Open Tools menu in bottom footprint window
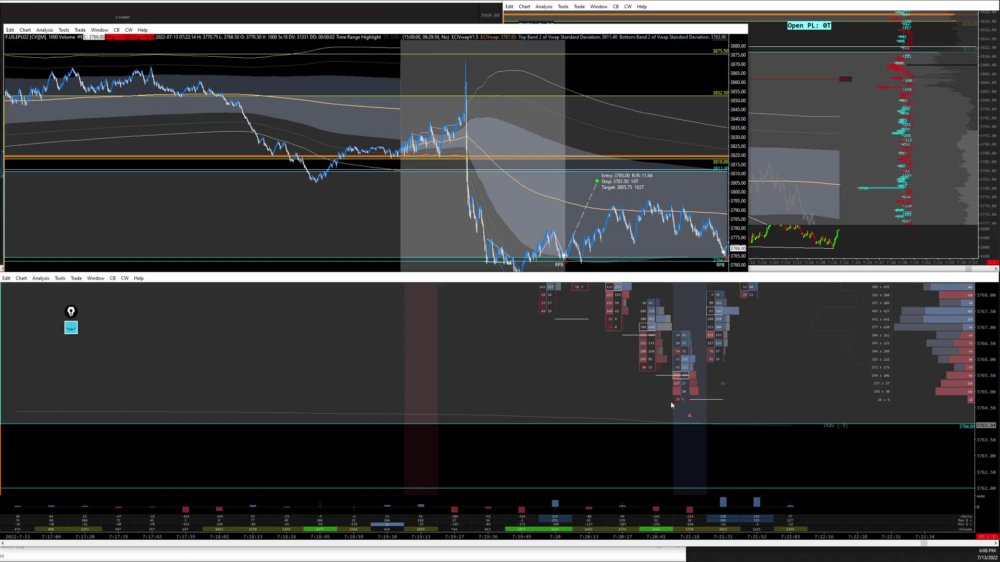The image size is (1000, 562). (x=60, y=278)
